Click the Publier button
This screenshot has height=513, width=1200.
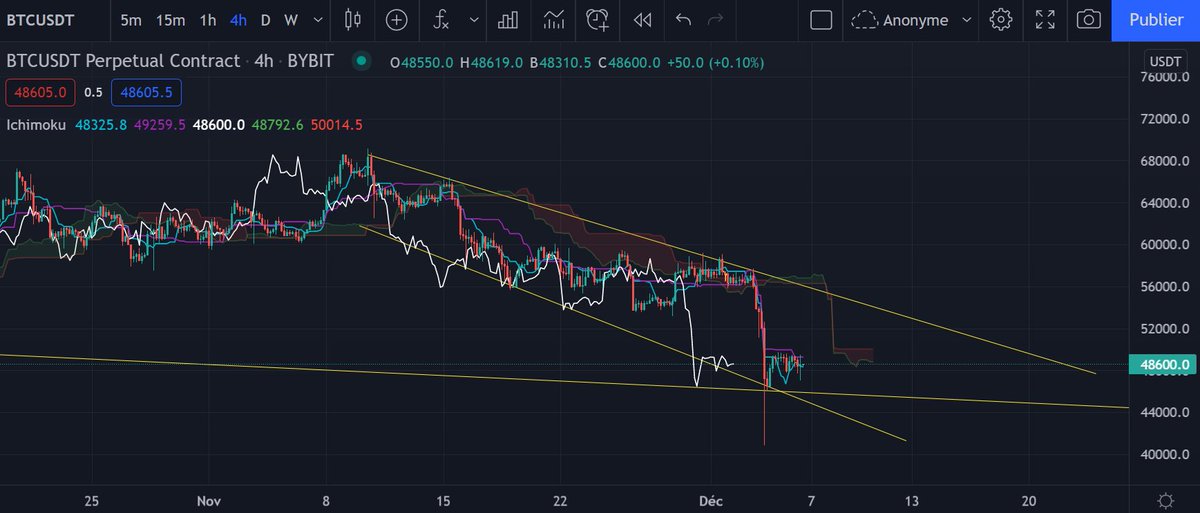[1155, 20]
